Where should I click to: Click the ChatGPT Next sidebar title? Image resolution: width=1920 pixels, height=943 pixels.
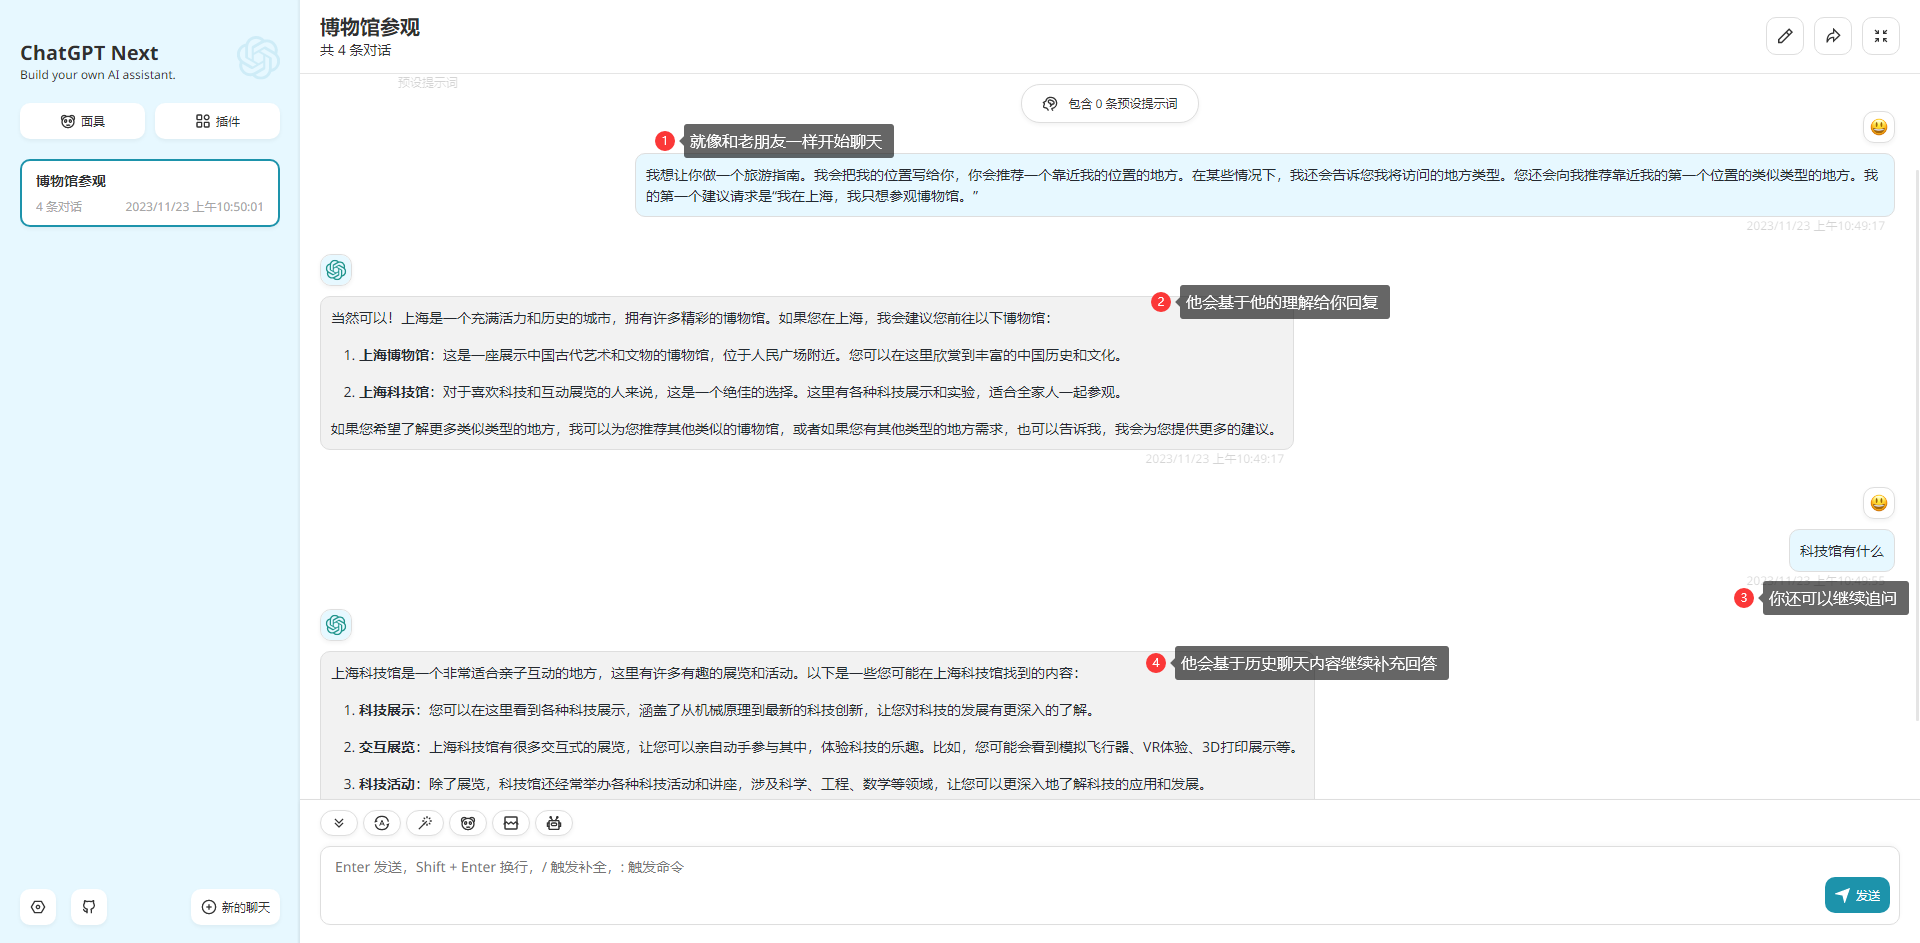click(89, 53)
